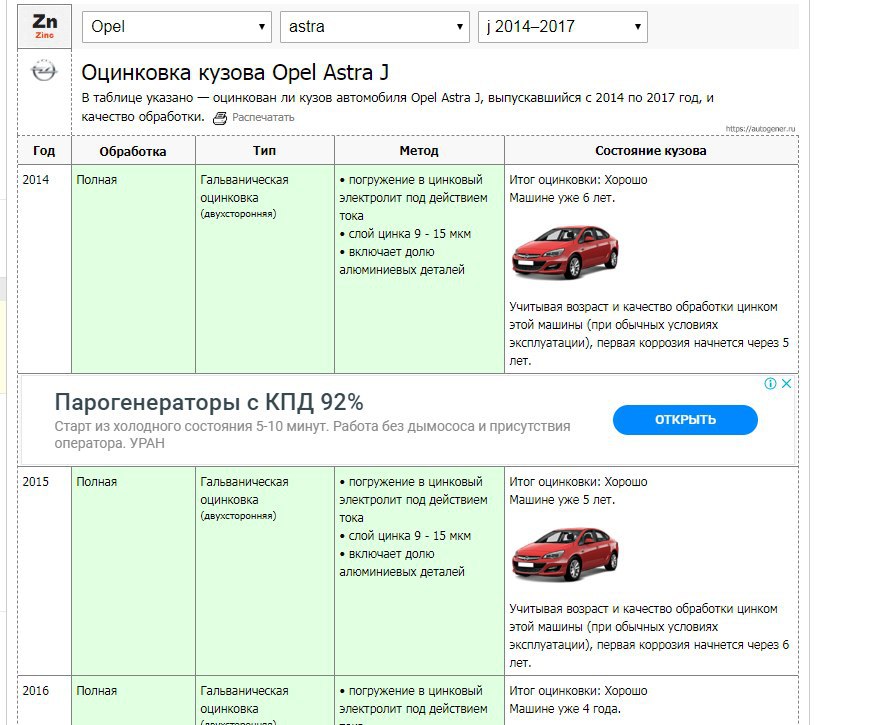Open the Opel make dropdown
Image resolution: width=874 pixels, height=725 pixels.
[x=177, y=27]
